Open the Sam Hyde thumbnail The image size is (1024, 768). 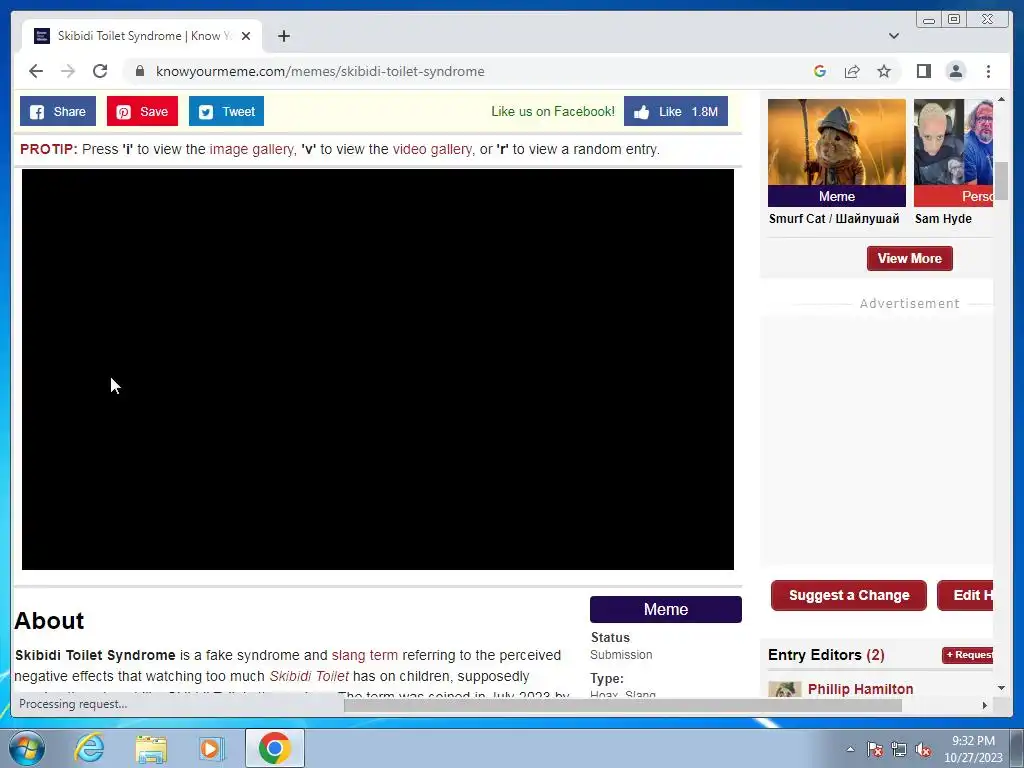click(x=953, y=153)
